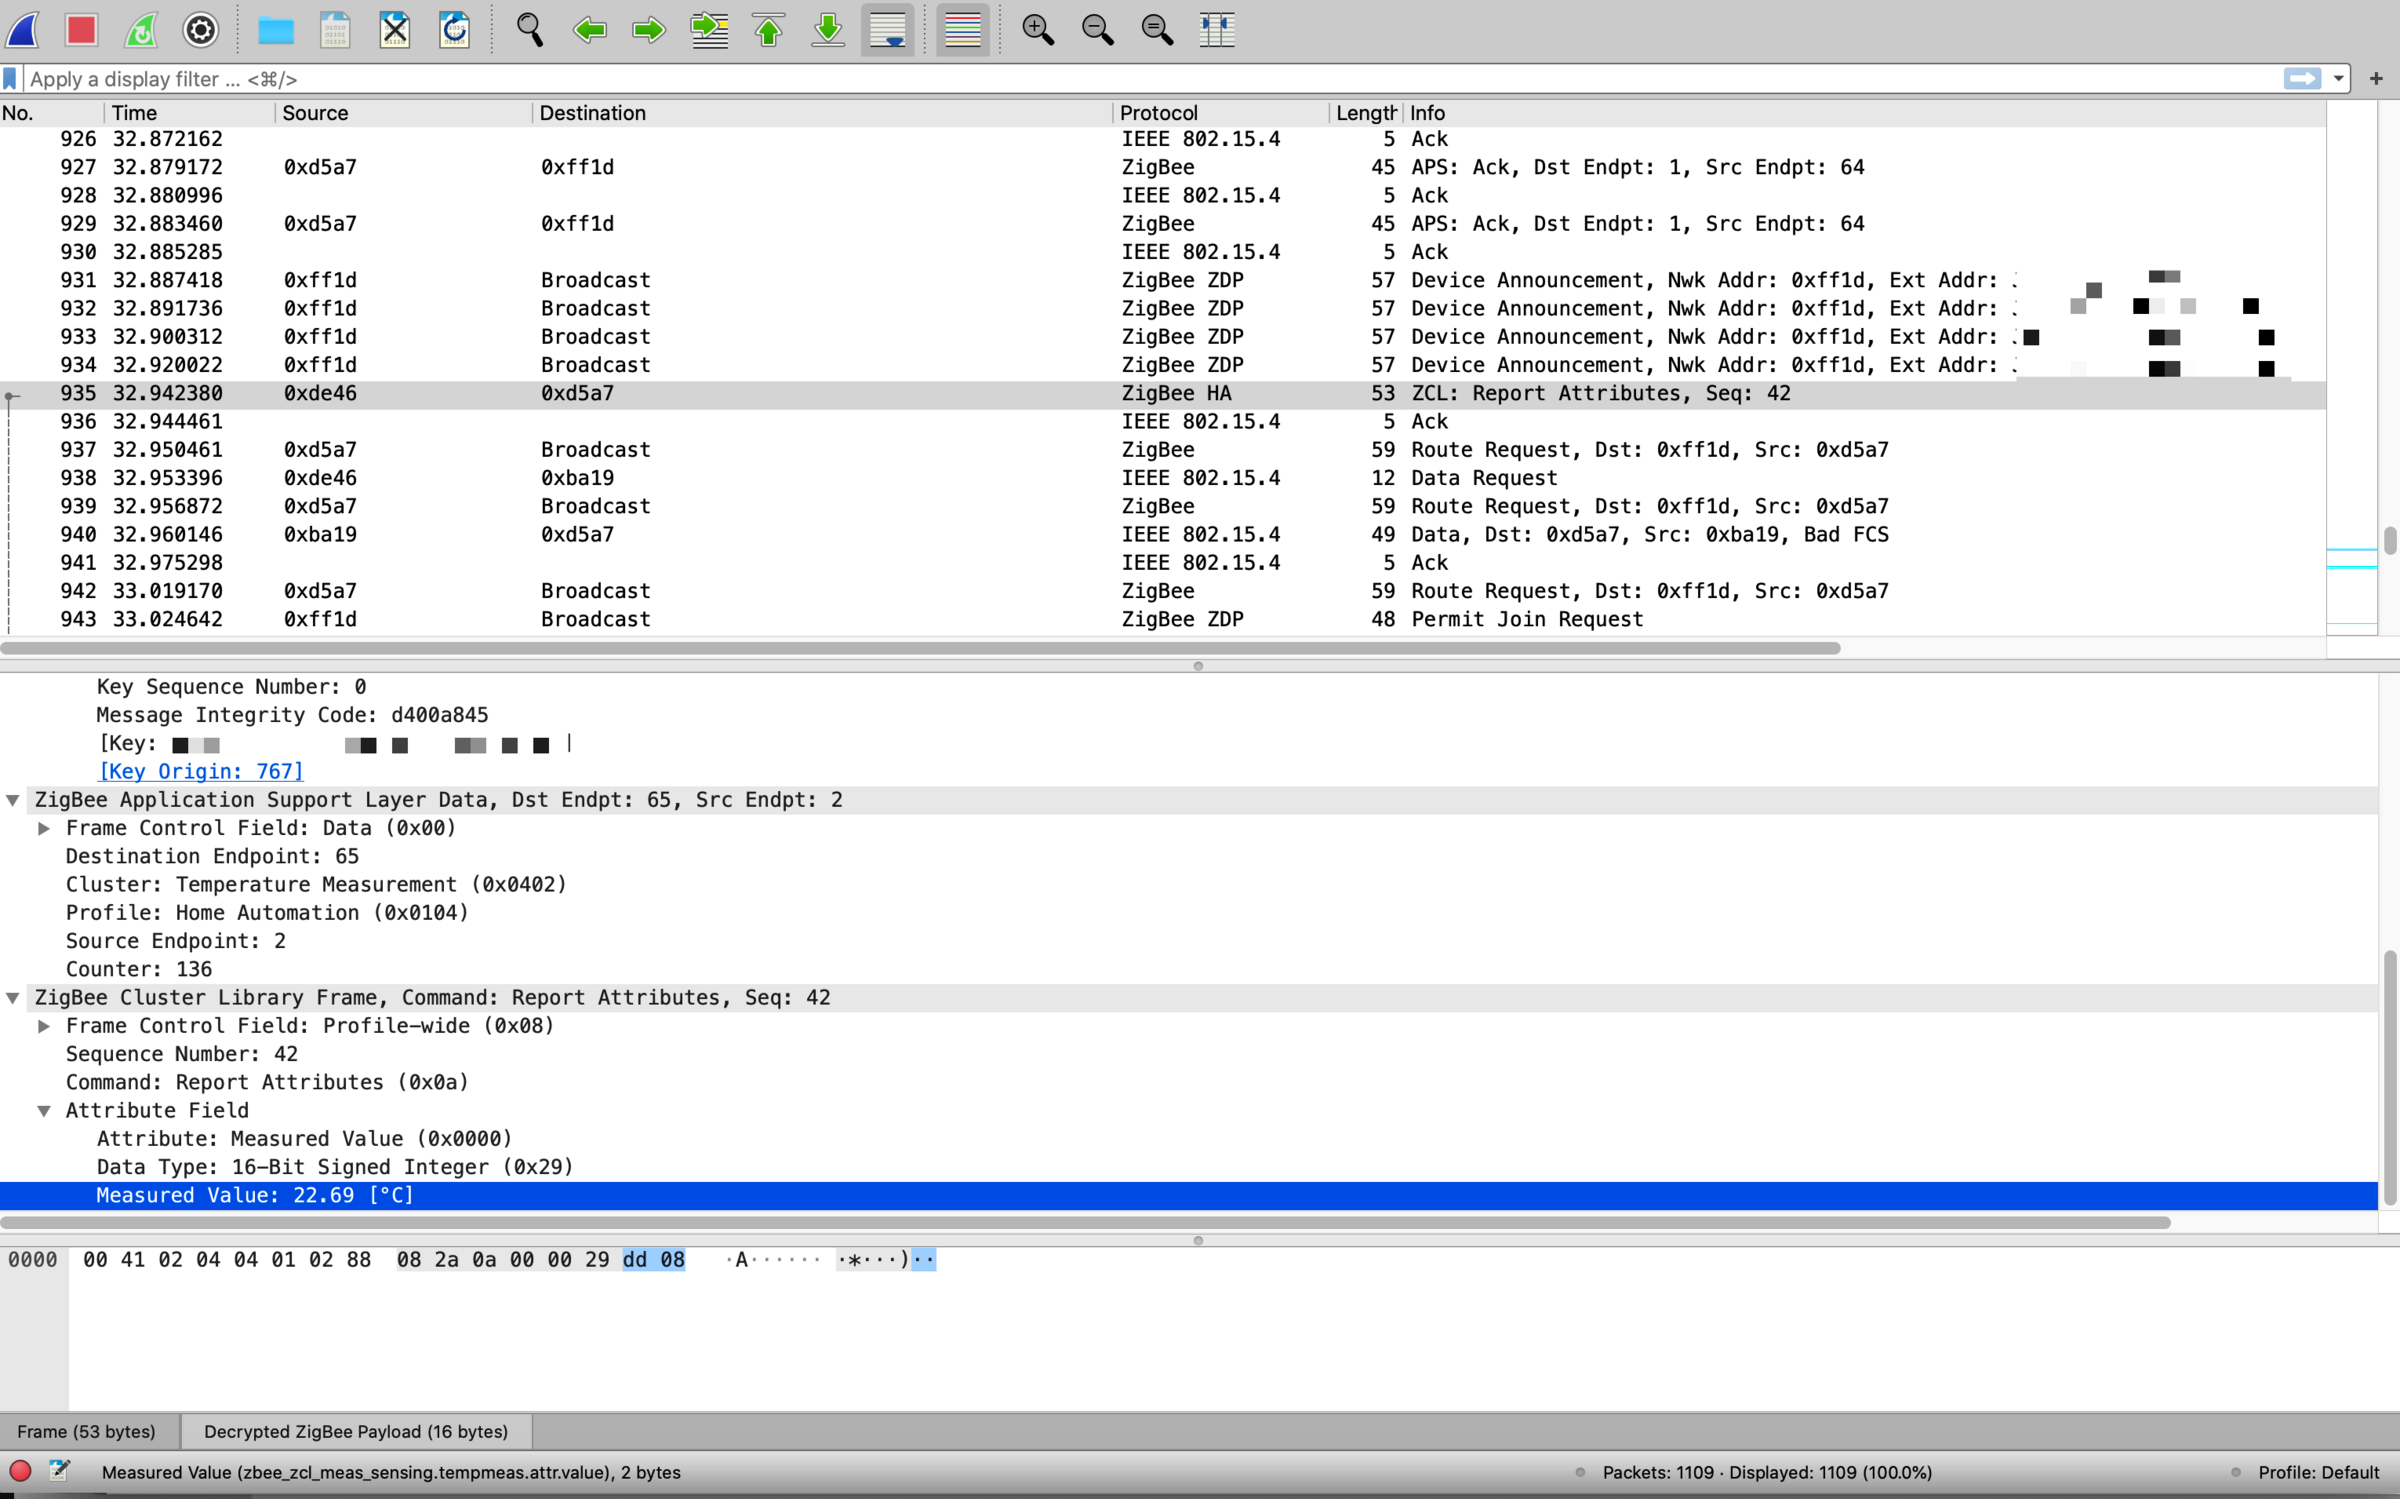This screenshot has width=2400, height=1499.
Task: Select Cluster: Temperature Measurement (0x0402) line
Action: [x=316, y=885]
